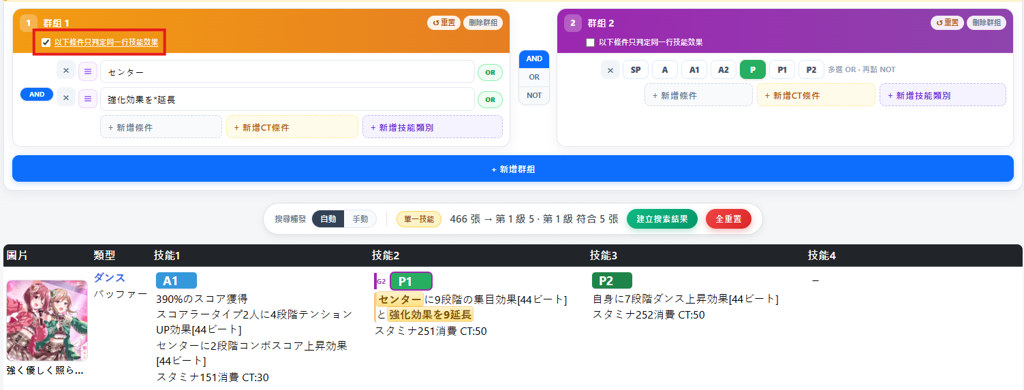The width and height of the screenshot is (1024, 390).
Task: Click the スタミナ252消費 CT:50 text
Action: point(648,315)
